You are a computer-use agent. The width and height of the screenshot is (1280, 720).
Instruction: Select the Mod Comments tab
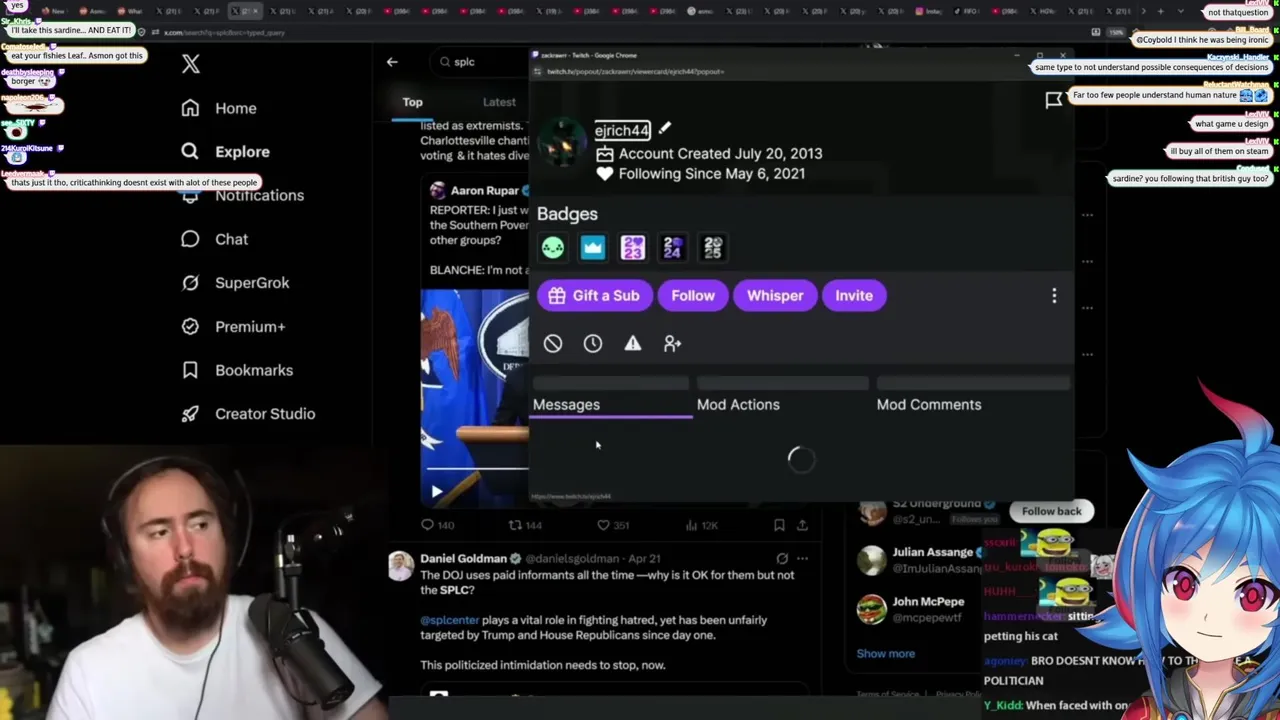(x=929, y=405)
